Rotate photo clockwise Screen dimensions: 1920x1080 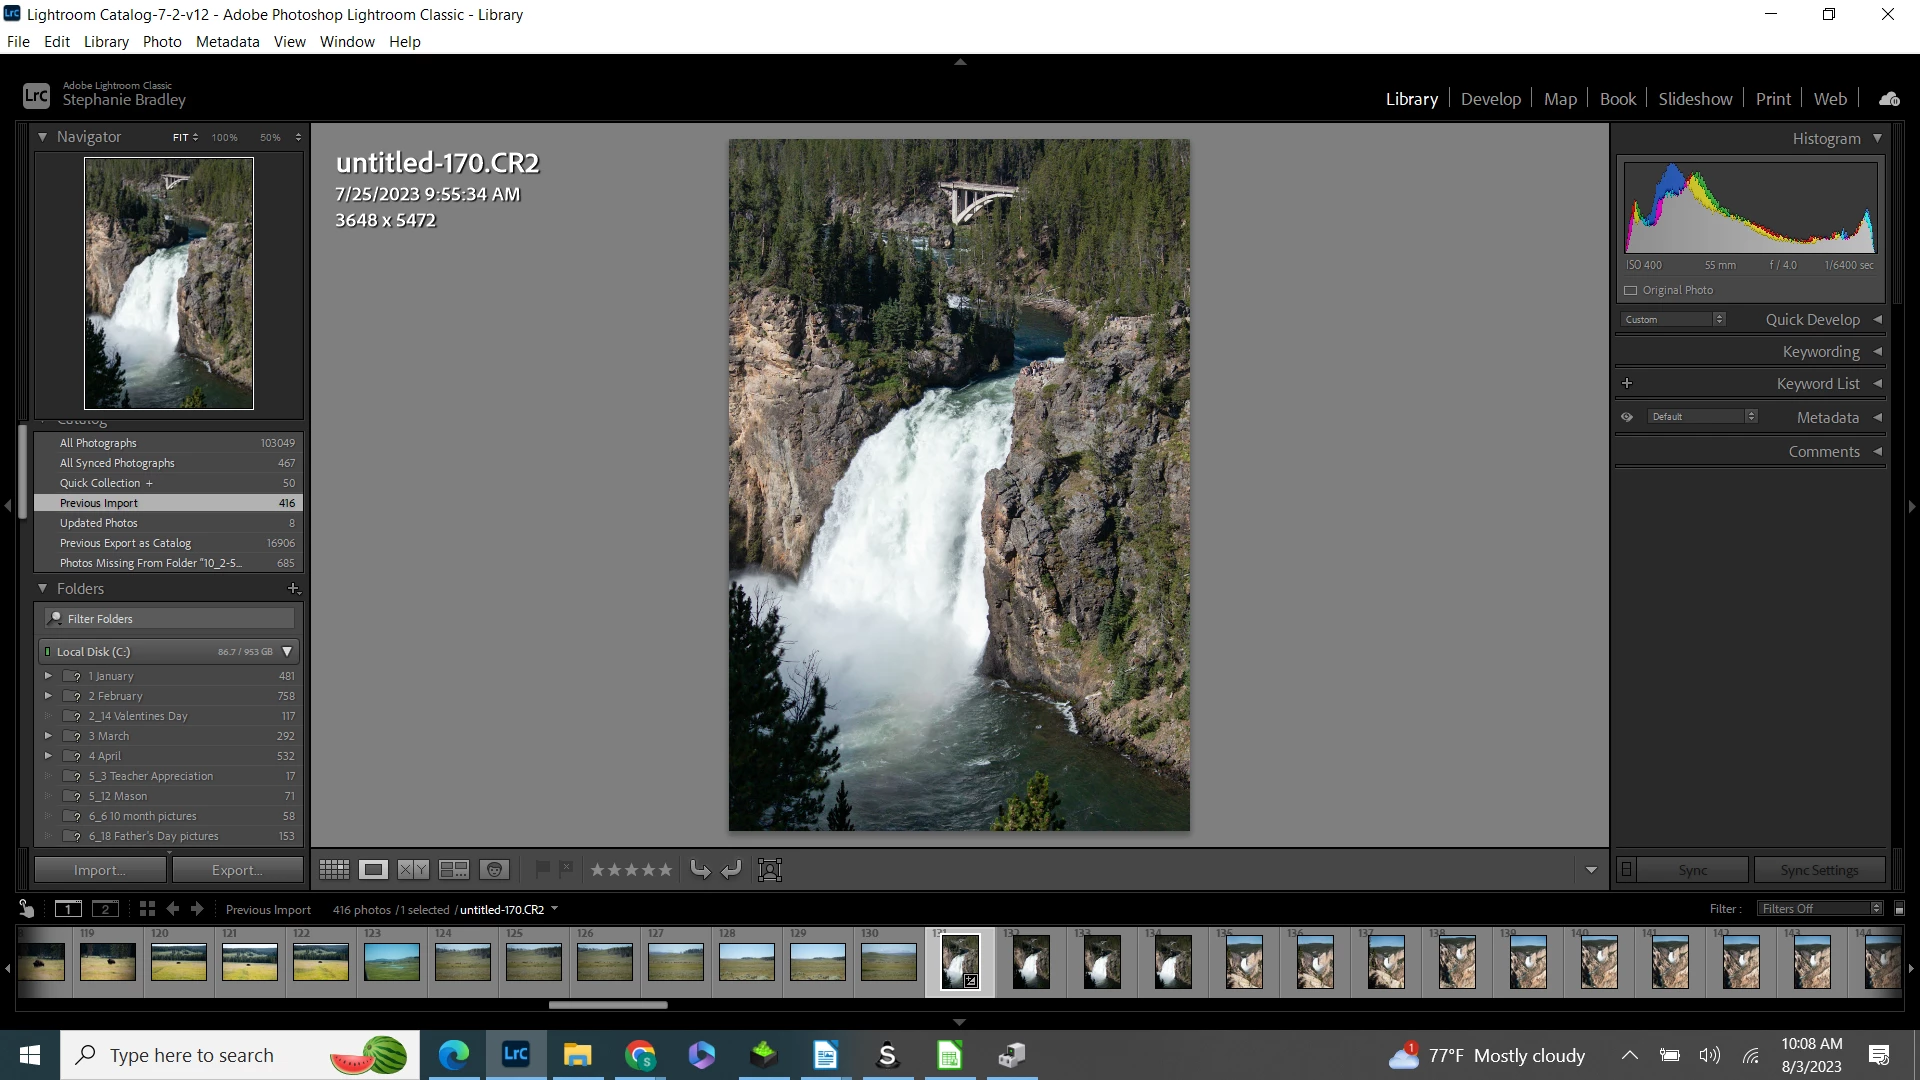(x=732, y=870)
